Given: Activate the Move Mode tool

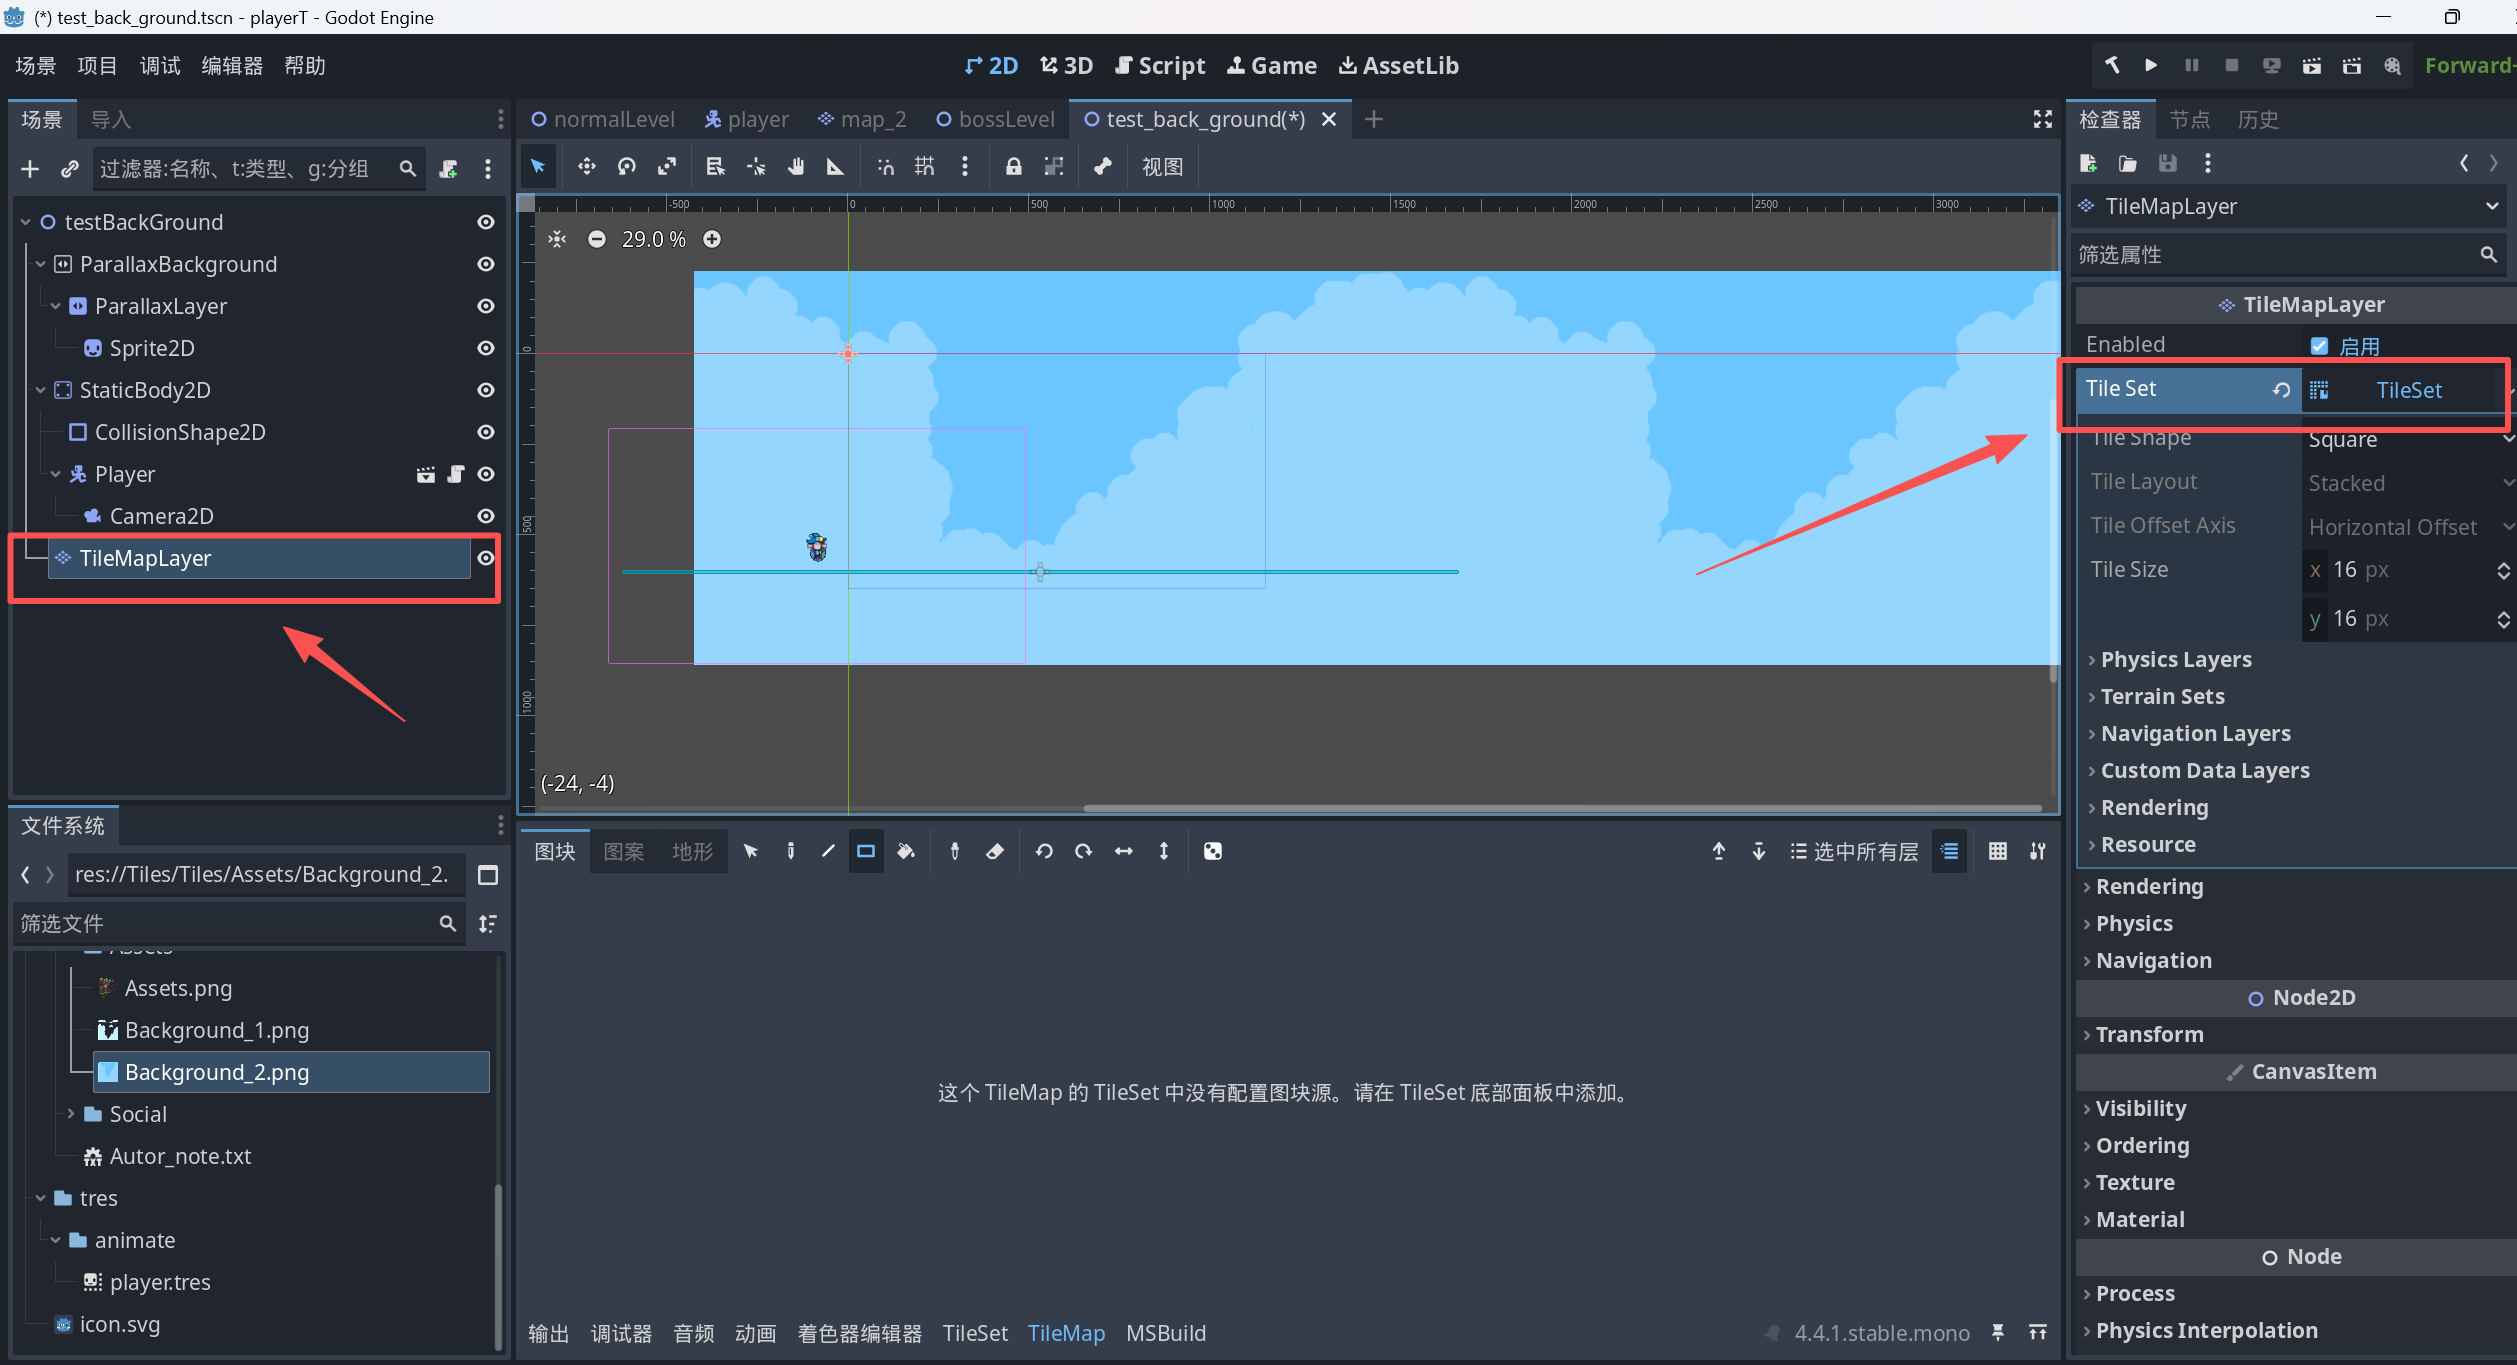Looking at the screenshot, I should pyautogui.click(x=587, y=167).
